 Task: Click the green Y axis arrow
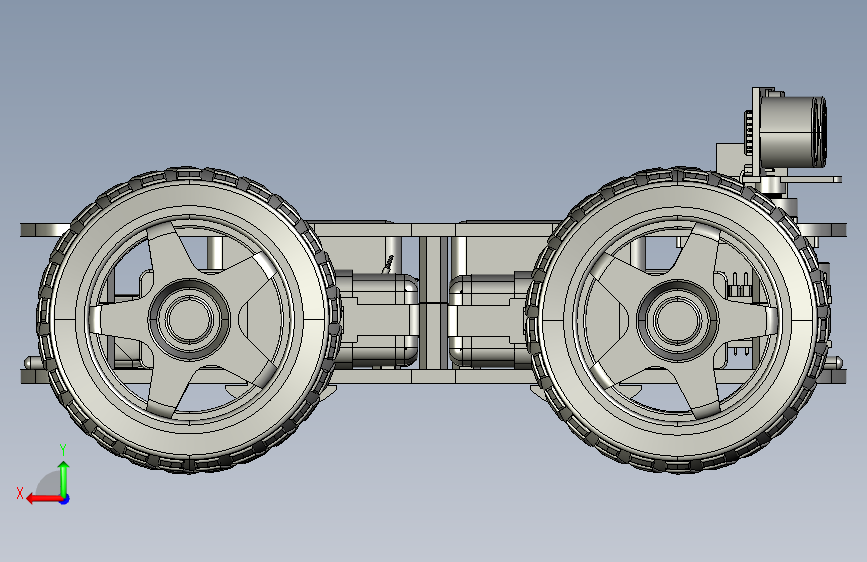coord(64,478)
